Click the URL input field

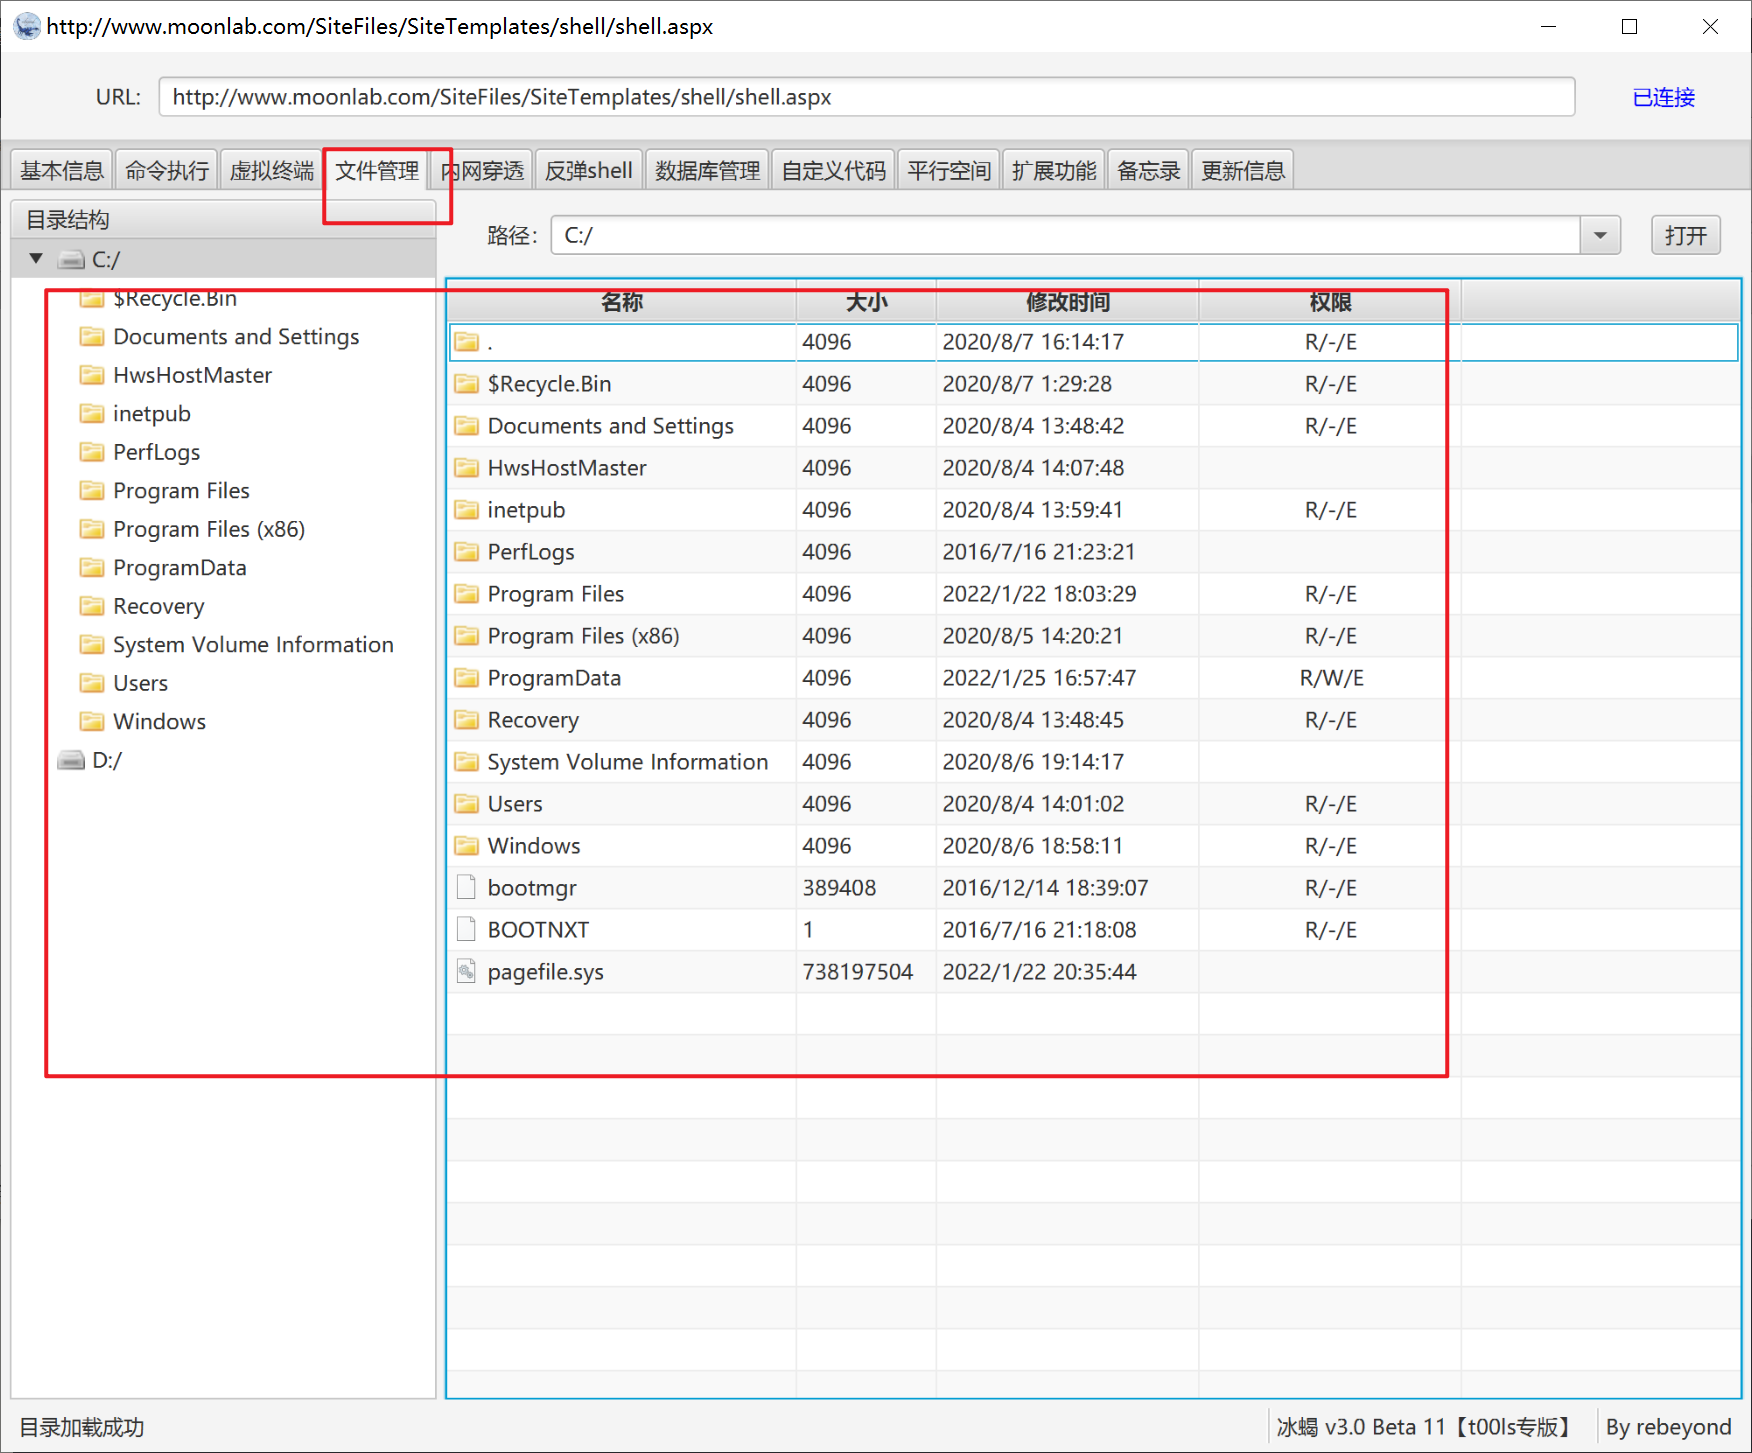click(867, 97)
